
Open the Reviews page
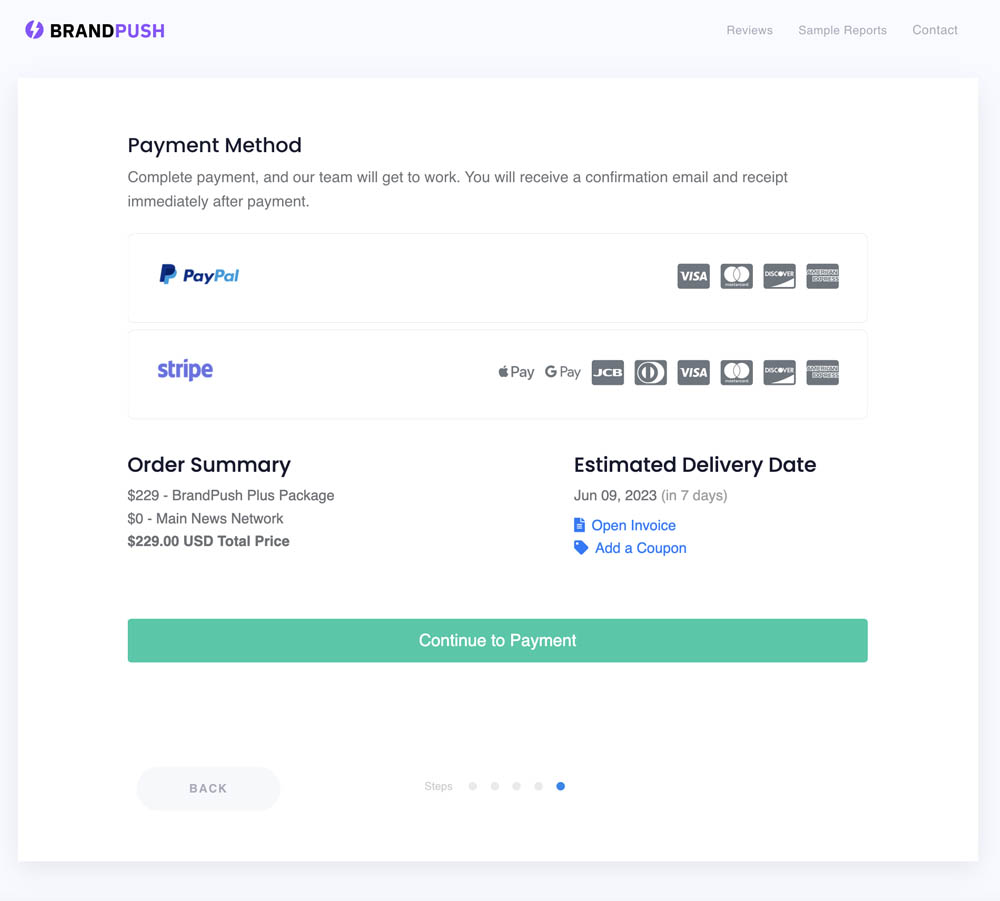(749, 30)
